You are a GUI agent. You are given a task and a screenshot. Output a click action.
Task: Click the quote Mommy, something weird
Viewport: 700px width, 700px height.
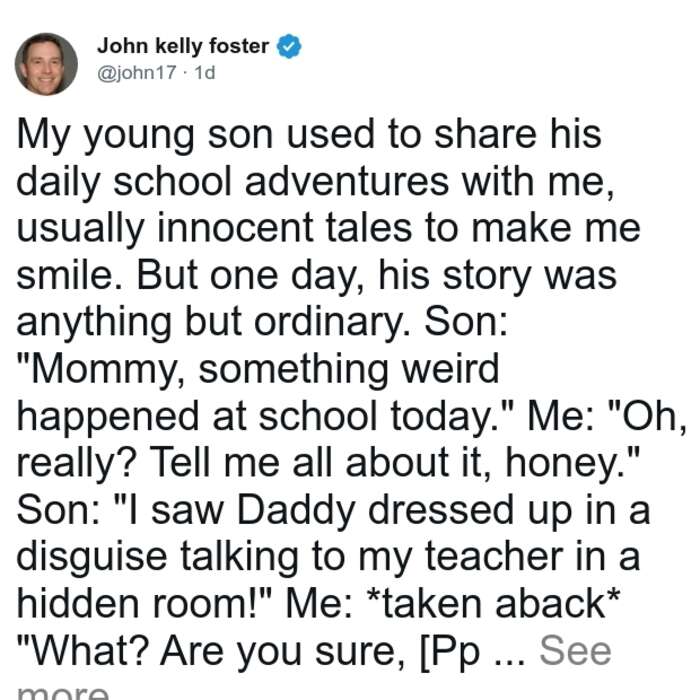tap(258, 369)
